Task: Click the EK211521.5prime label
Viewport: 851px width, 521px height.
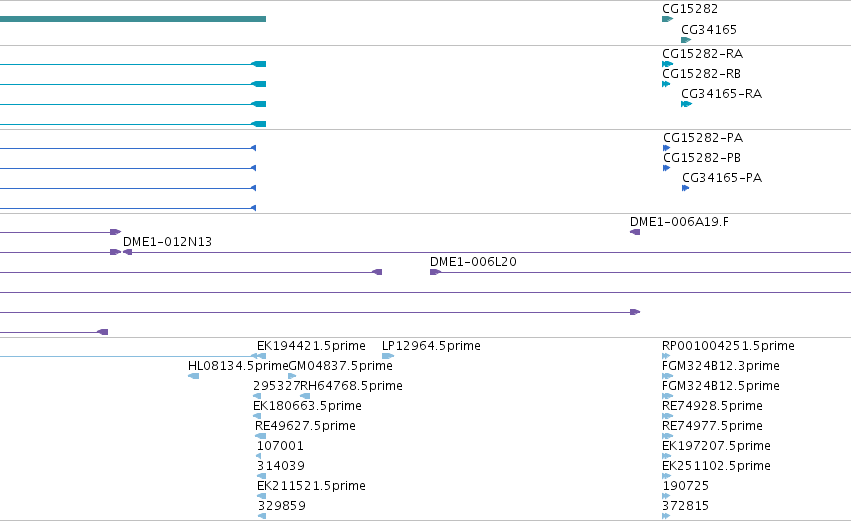Action: [x=311, y=486]
